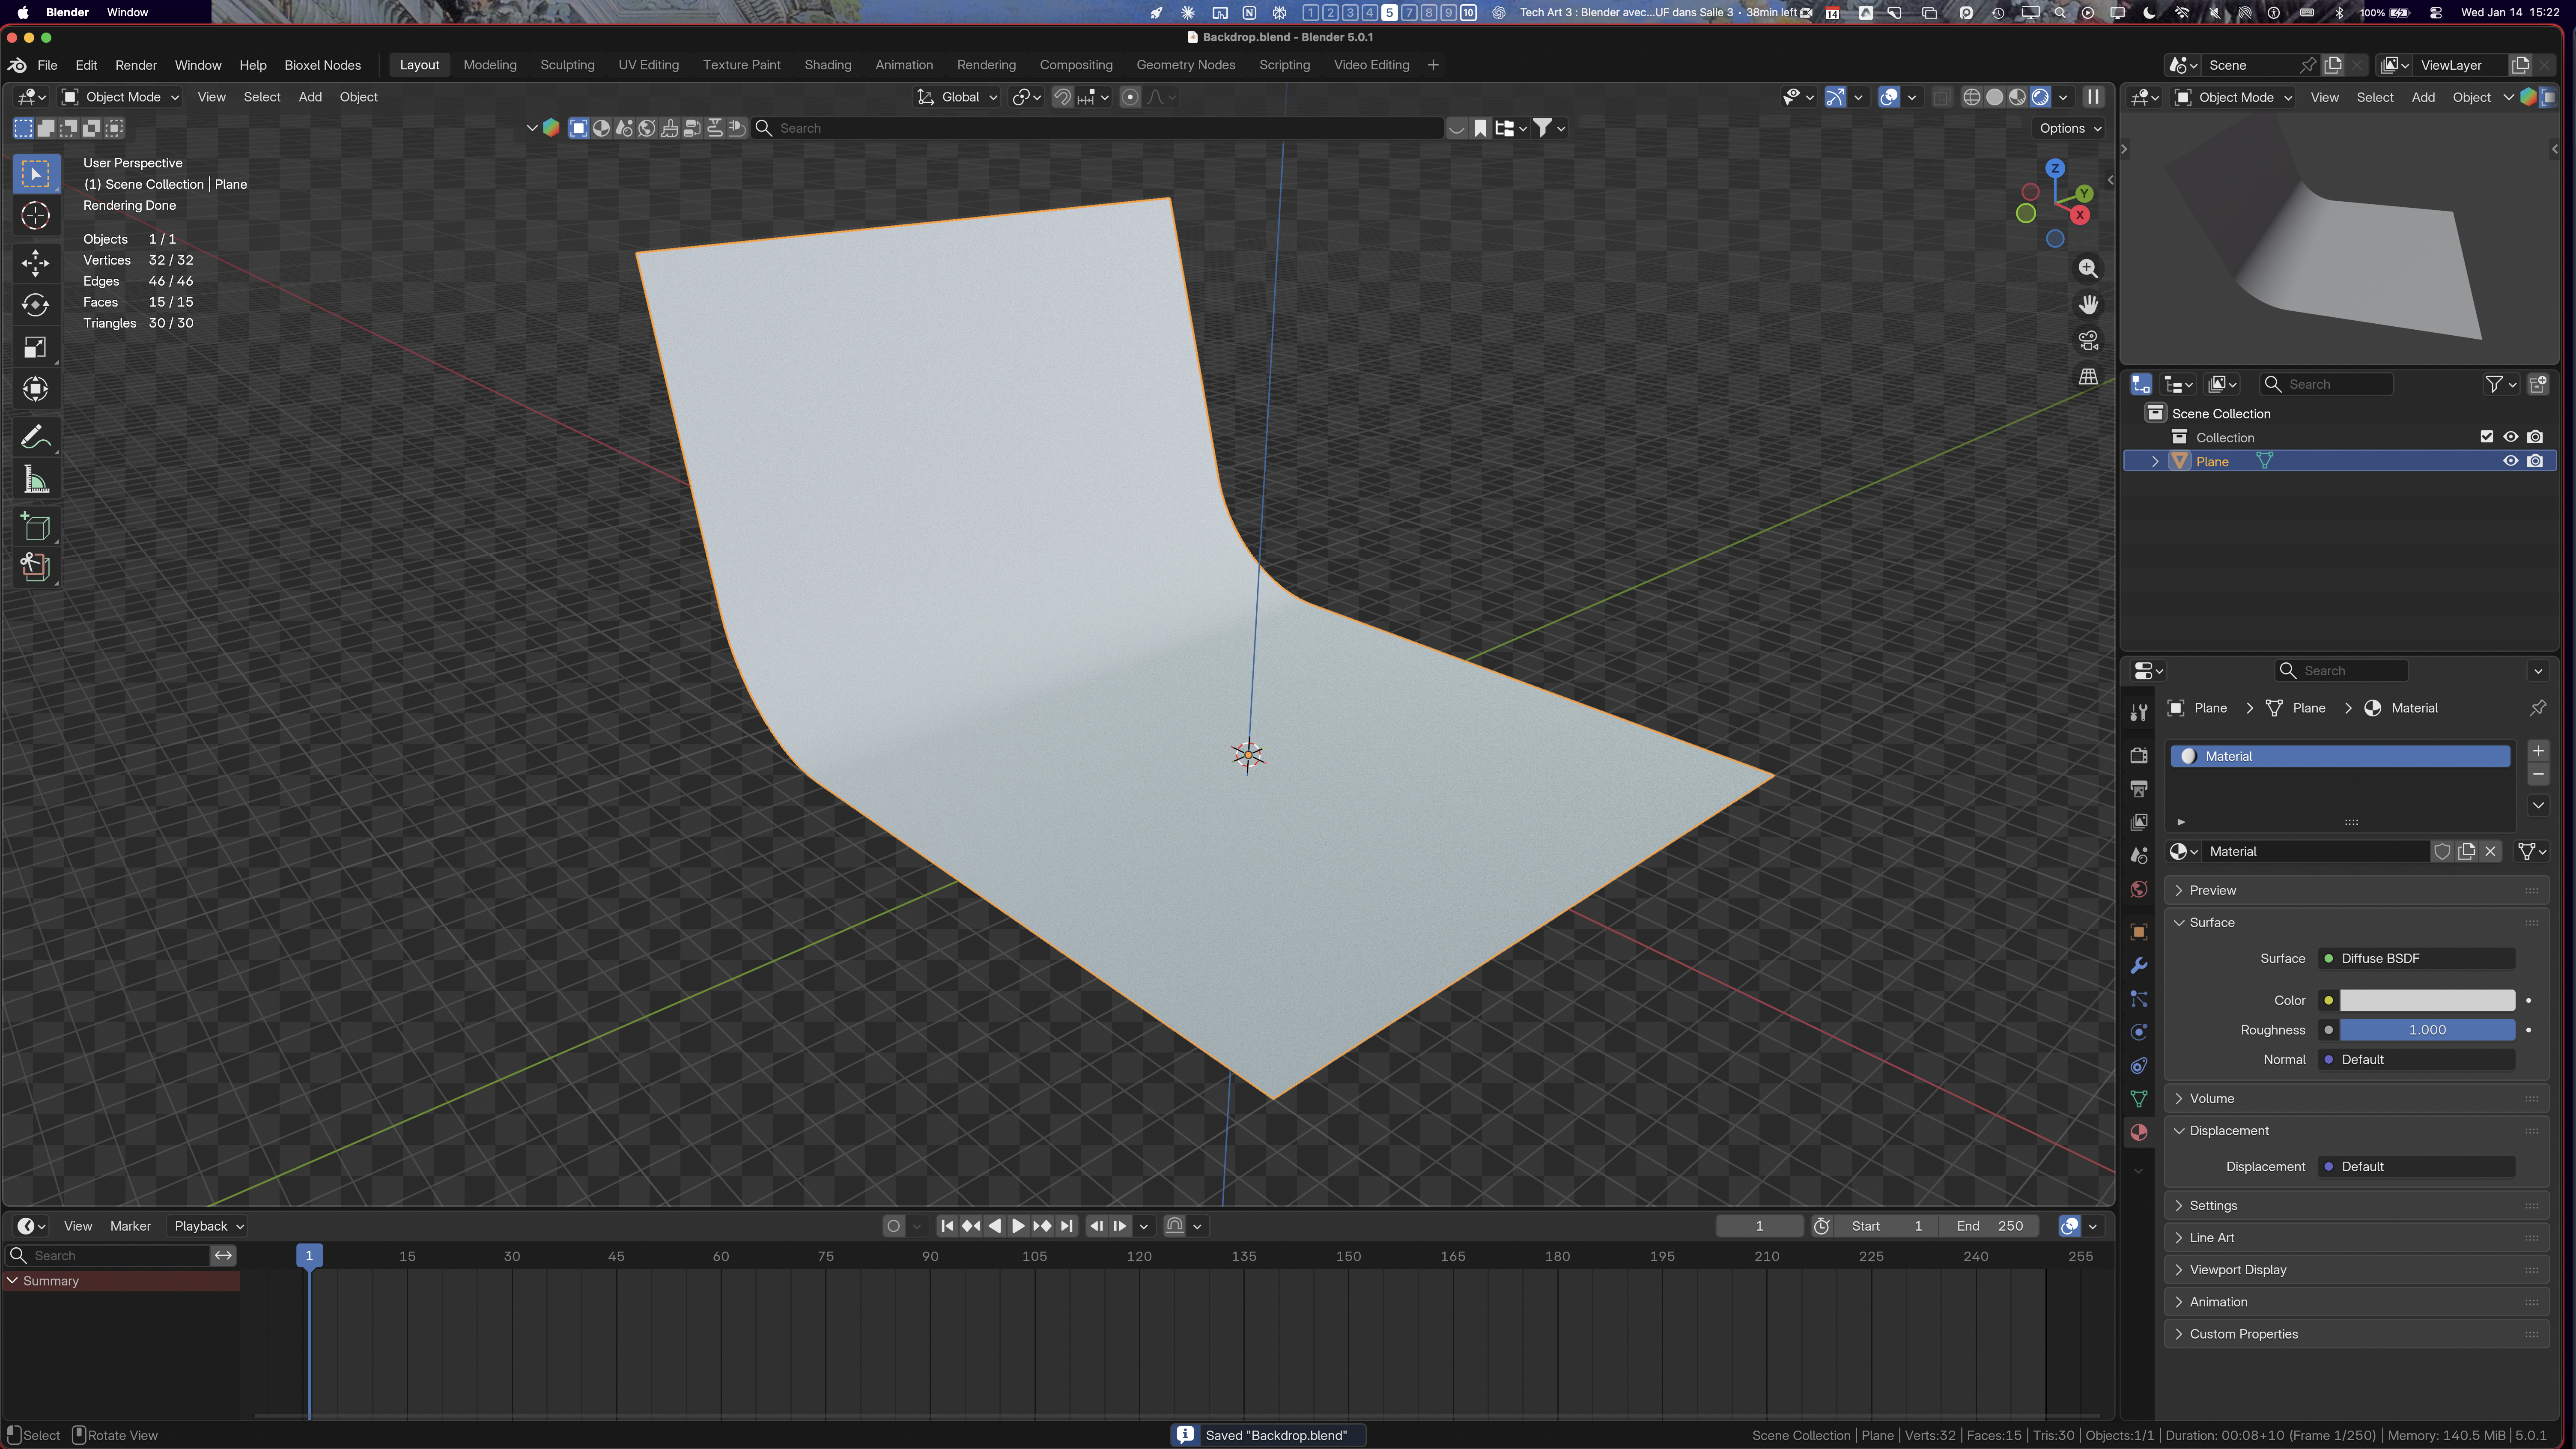
Task: Open the viewport Add menu
Action: tap(310, 97)
